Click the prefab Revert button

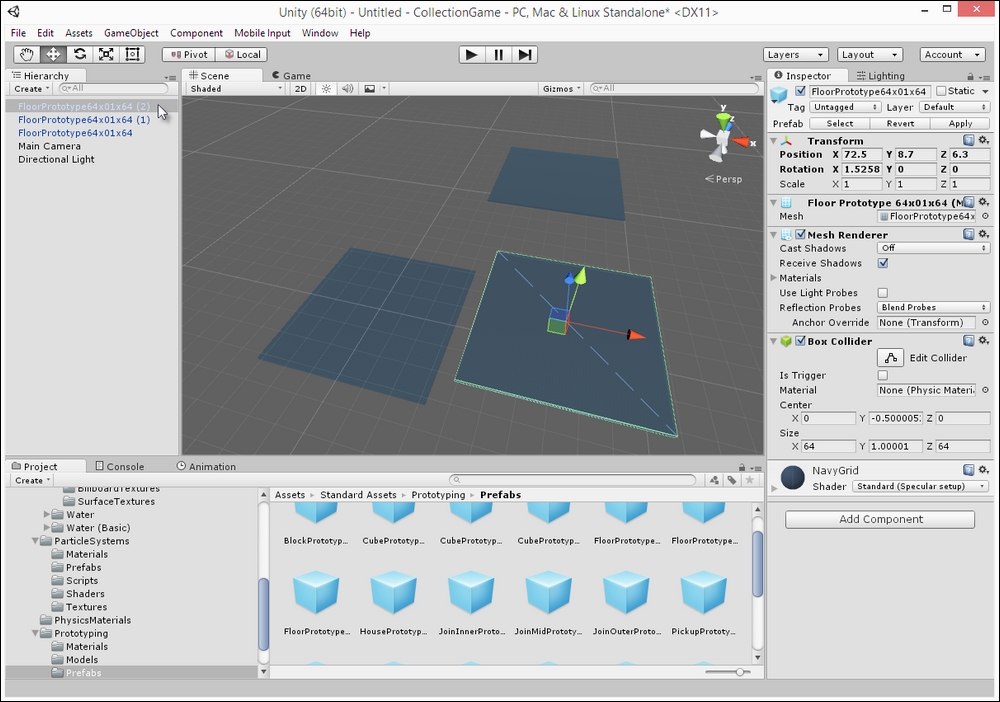(x=900, y=124)
